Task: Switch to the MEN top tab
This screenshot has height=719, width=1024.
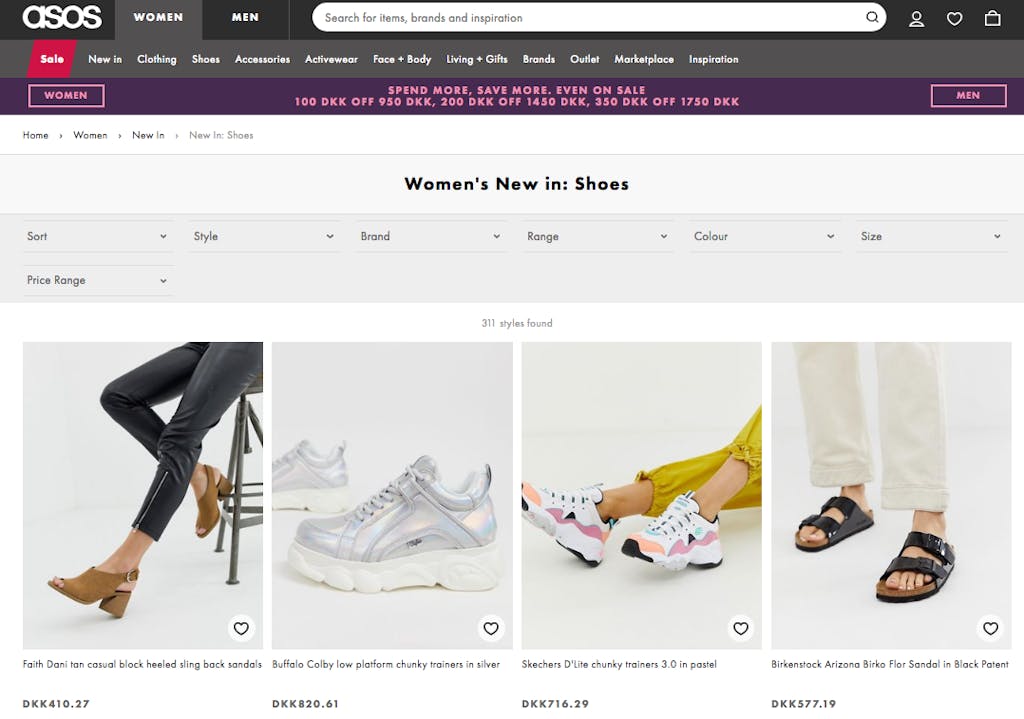Action: coord(246,18)
